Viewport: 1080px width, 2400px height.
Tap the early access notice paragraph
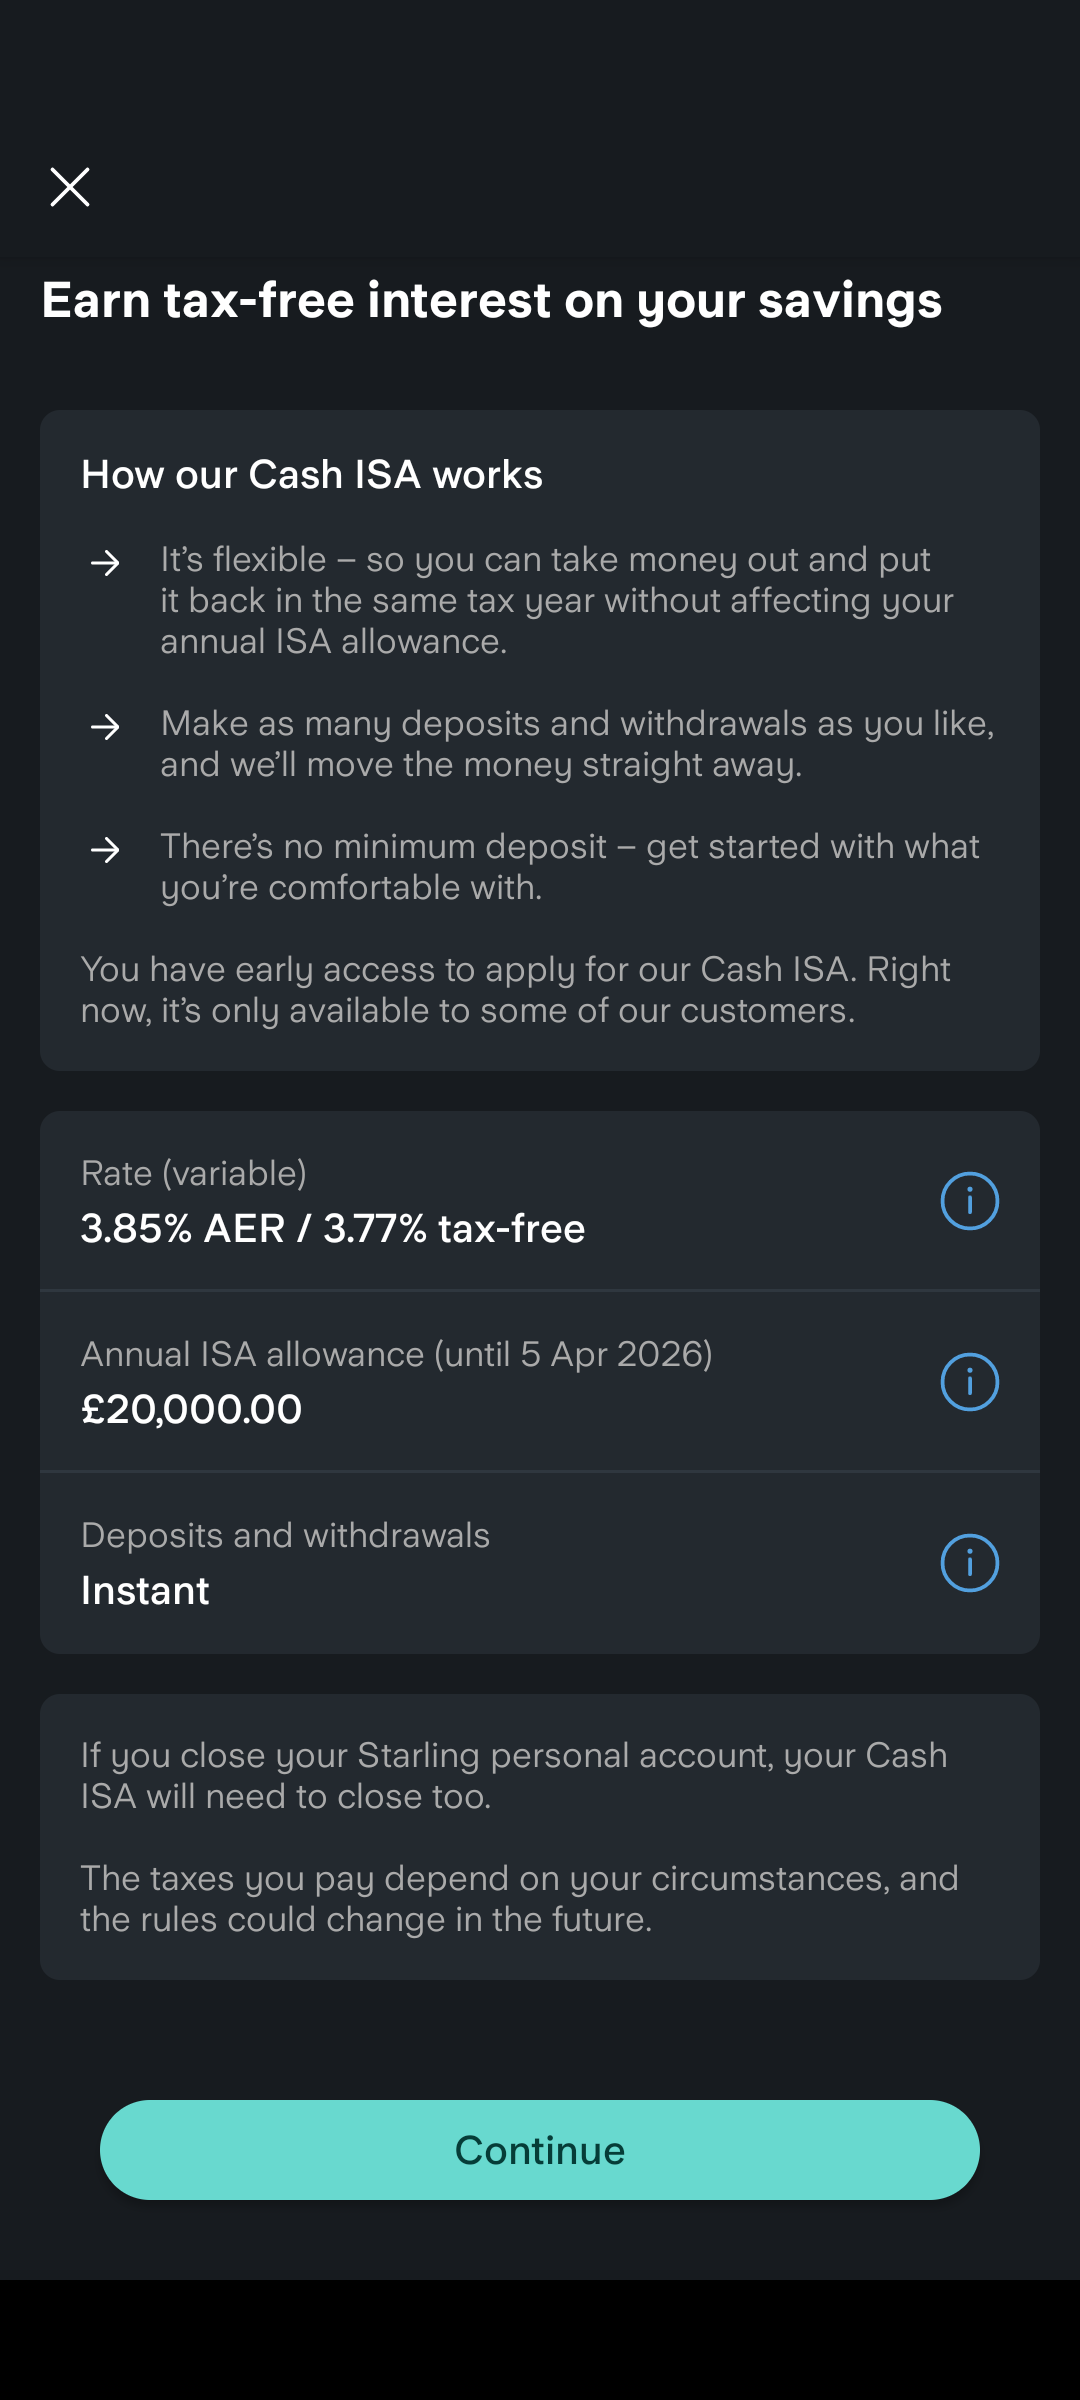tap(515, 989)
